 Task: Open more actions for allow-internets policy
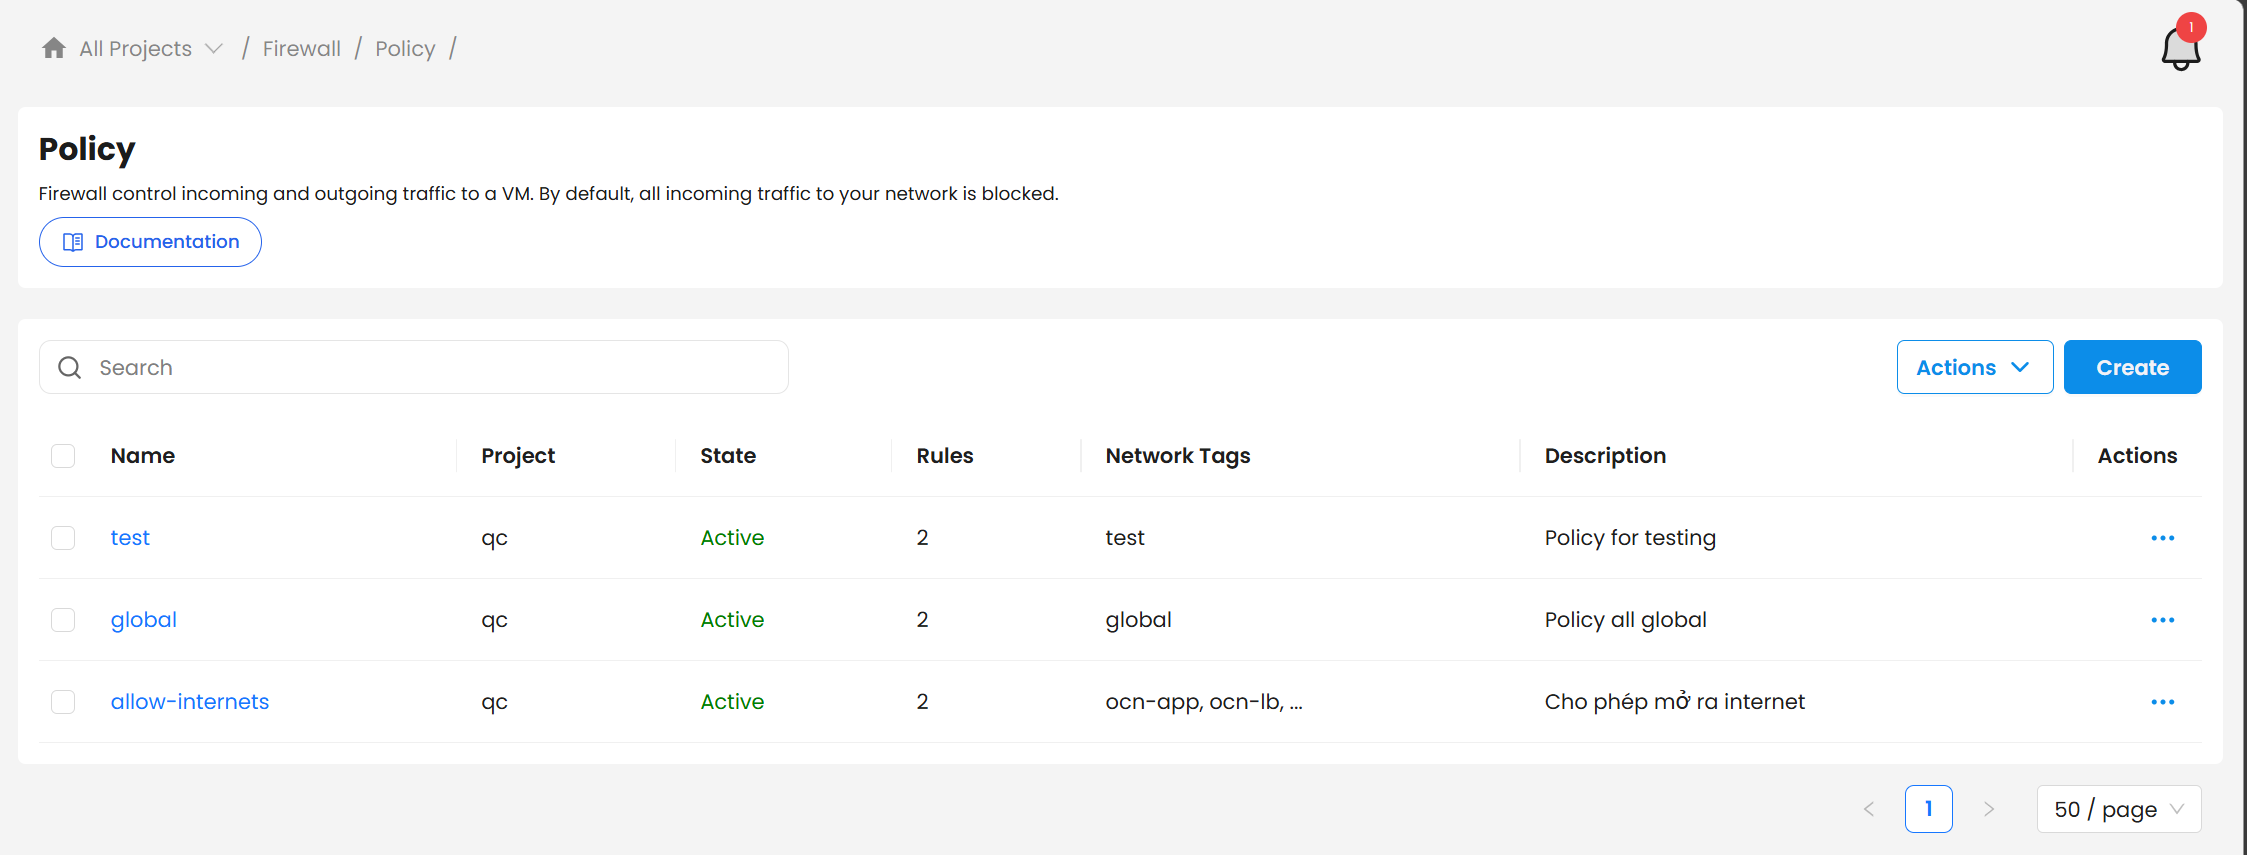point(2162,702)
